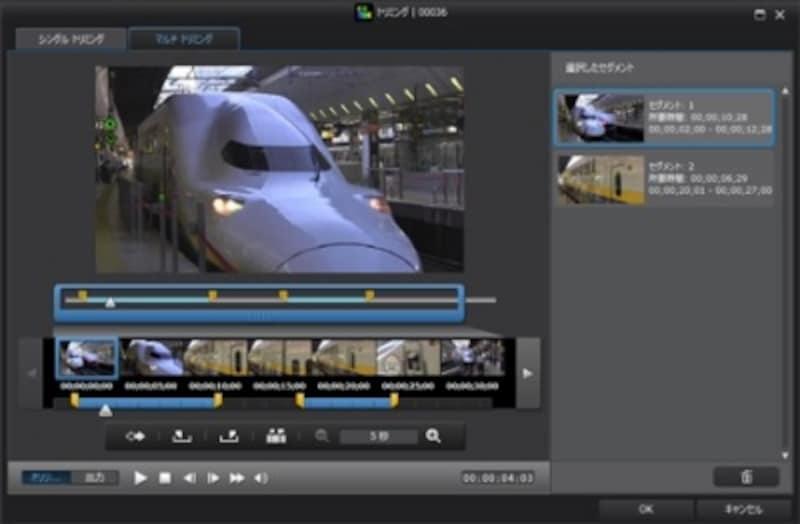Click the playhead triangle on upper trim bar
Screen dimensions: 800x524
(110, 303)
